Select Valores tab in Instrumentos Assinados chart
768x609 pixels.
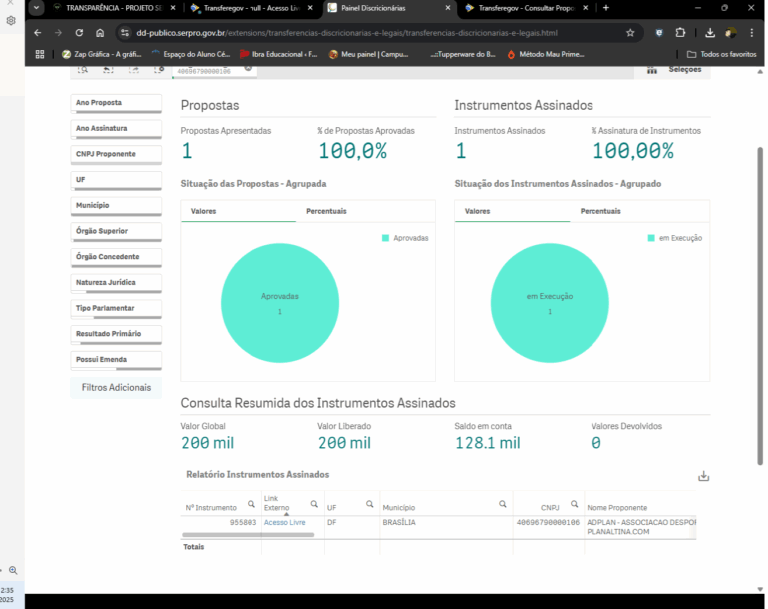[x=478, y=211]
